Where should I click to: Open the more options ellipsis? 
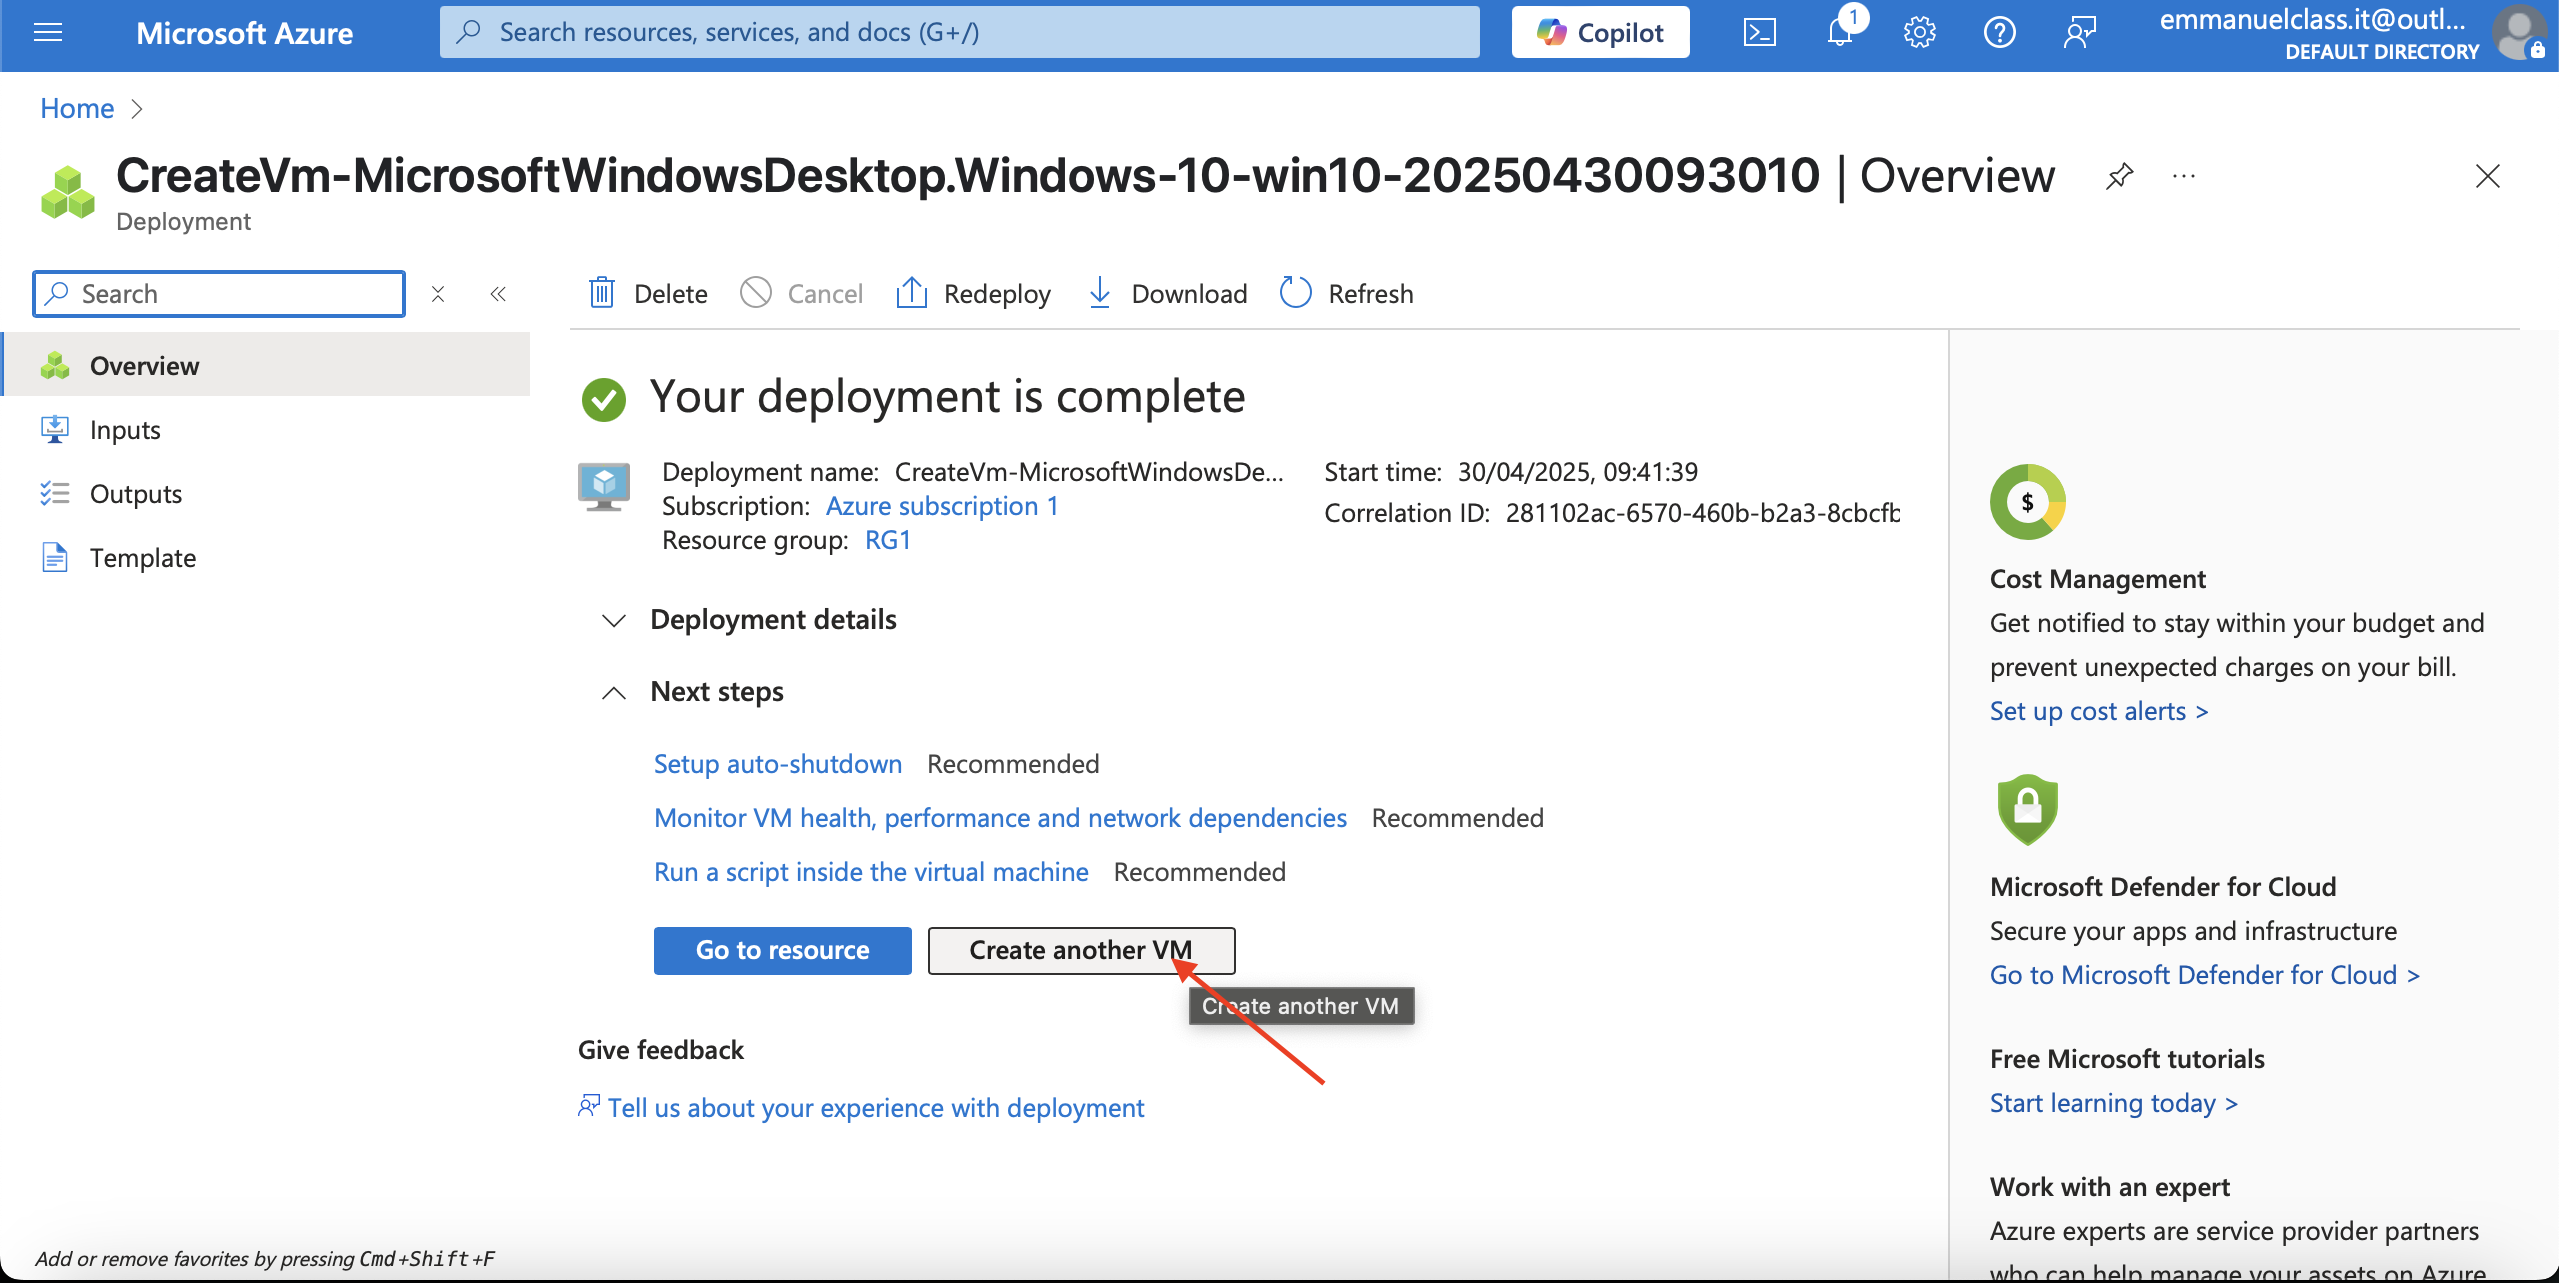2184,176
